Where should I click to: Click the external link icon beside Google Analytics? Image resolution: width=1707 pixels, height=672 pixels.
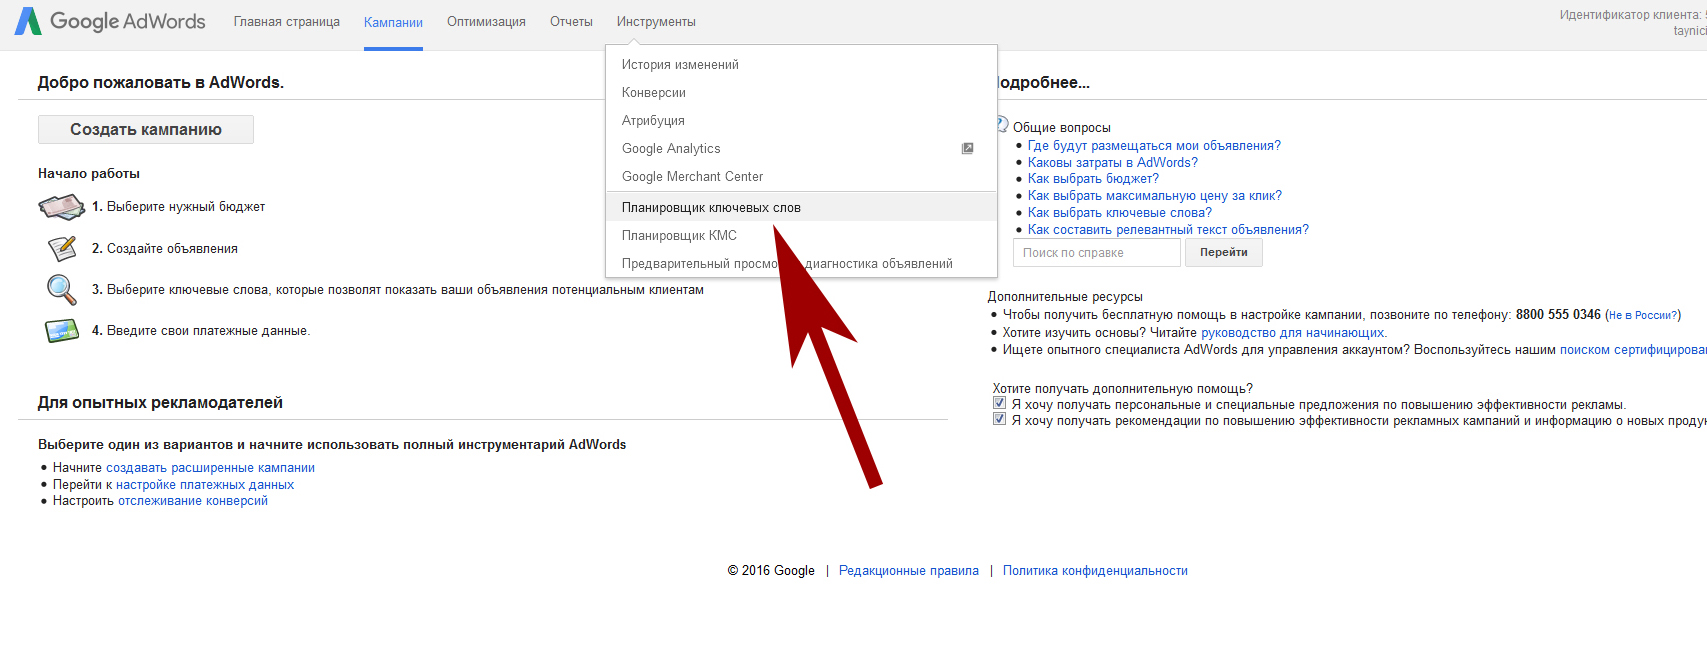(967, 148)
